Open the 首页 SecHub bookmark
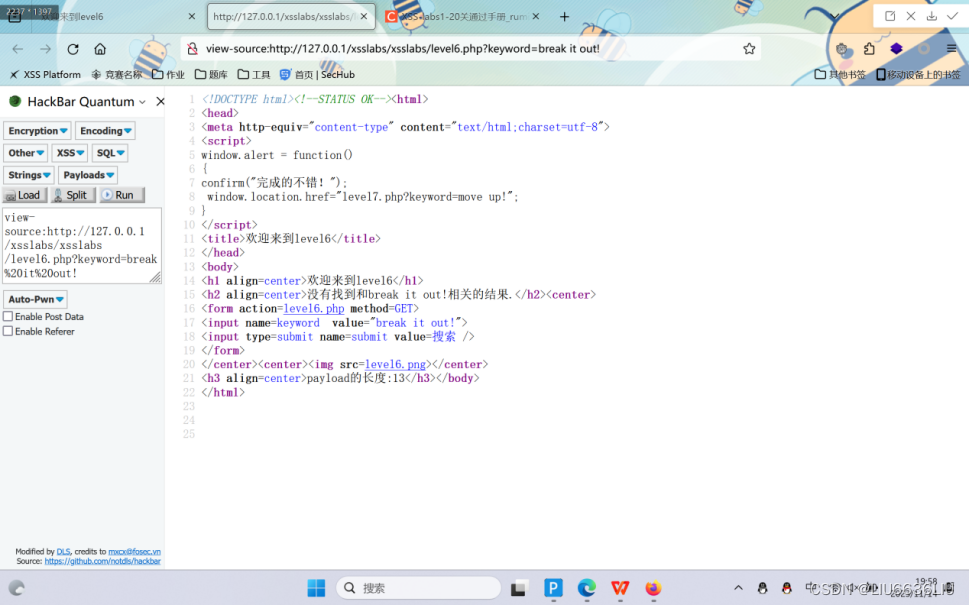The width and height of the screenshot is (969, 605). tap(317, 75)
